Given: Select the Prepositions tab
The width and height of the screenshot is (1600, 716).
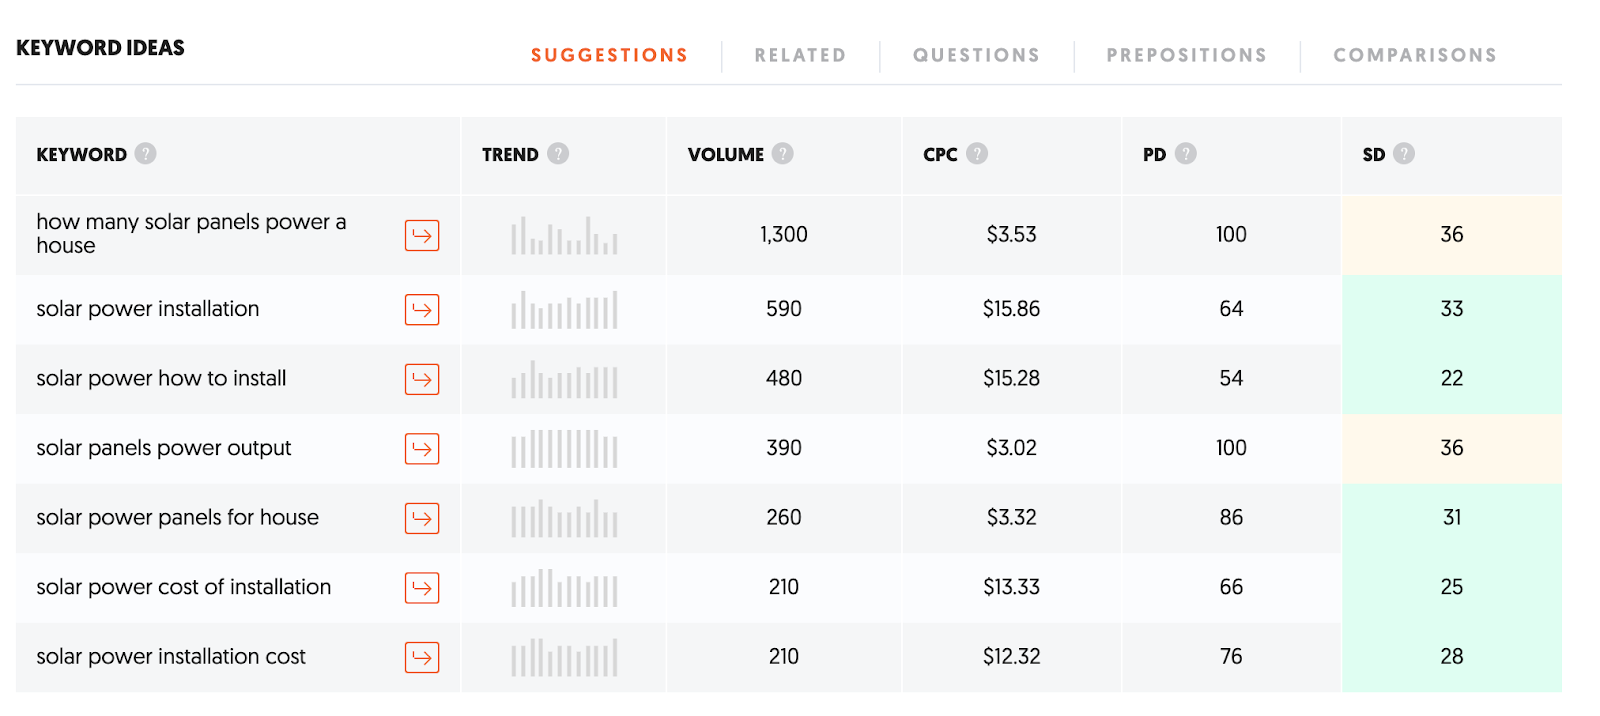Looking at the screenshot, I should (1186, 56).
